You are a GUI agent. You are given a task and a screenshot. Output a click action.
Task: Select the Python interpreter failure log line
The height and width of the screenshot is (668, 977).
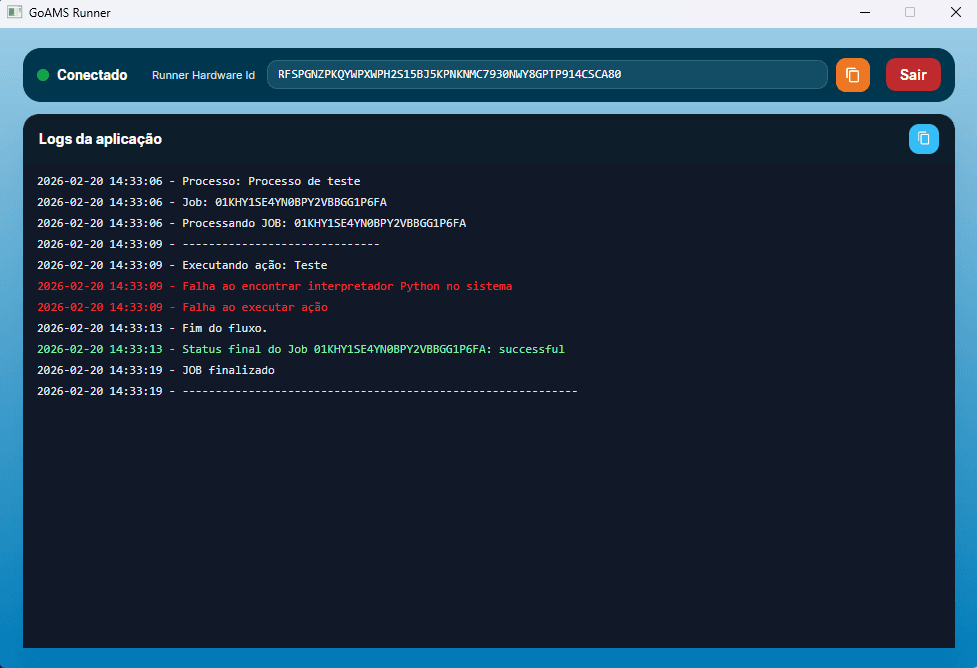tap(274, 286)
